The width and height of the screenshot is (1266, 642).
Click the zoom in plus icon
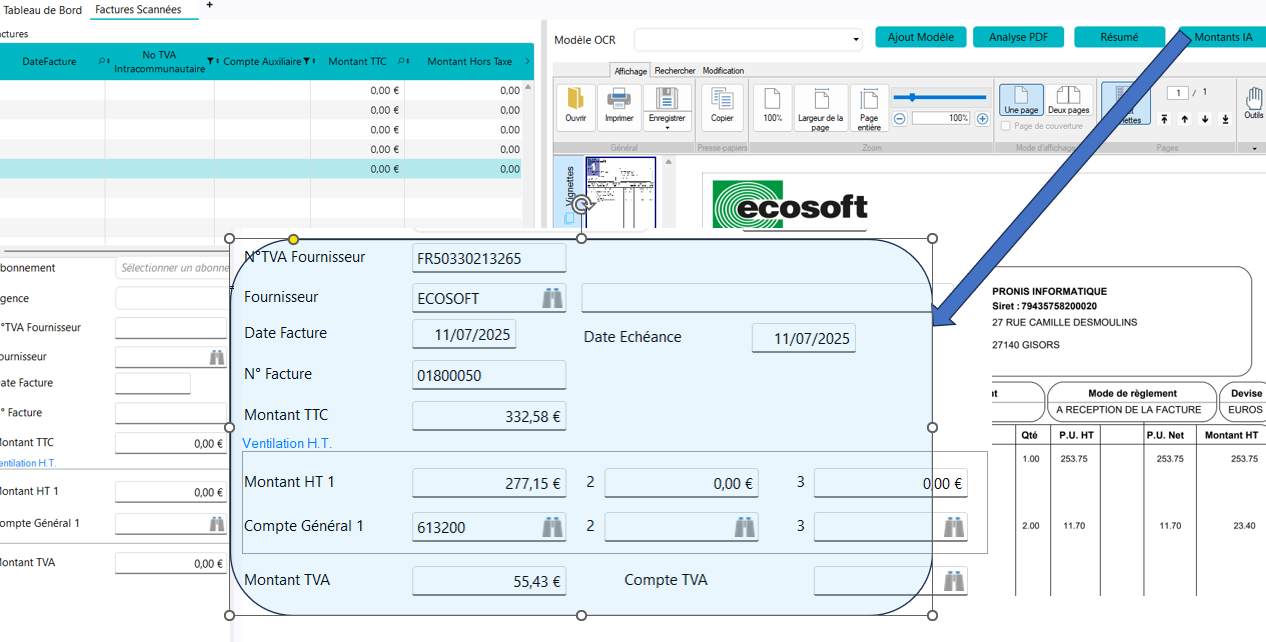[982, 118]
